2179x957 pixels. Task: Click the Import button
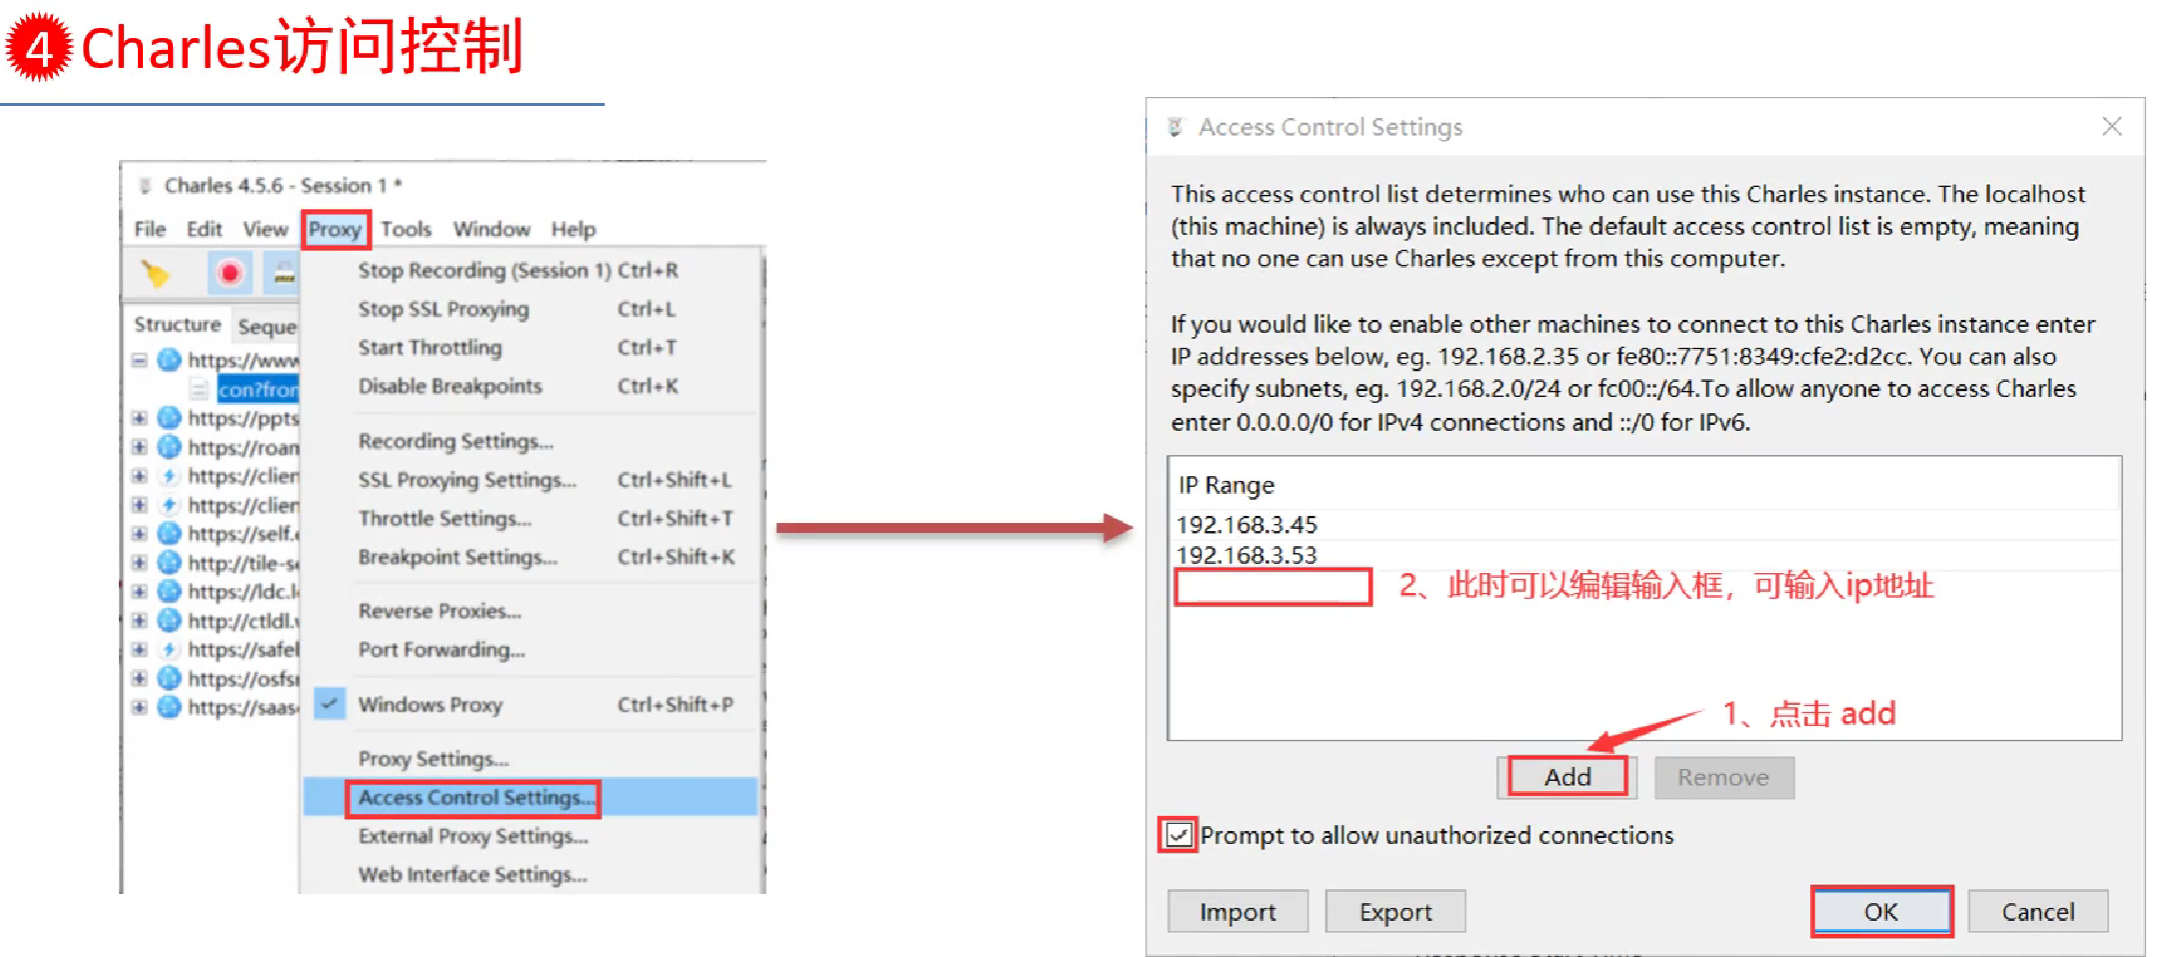click(x=1238, y=912)
